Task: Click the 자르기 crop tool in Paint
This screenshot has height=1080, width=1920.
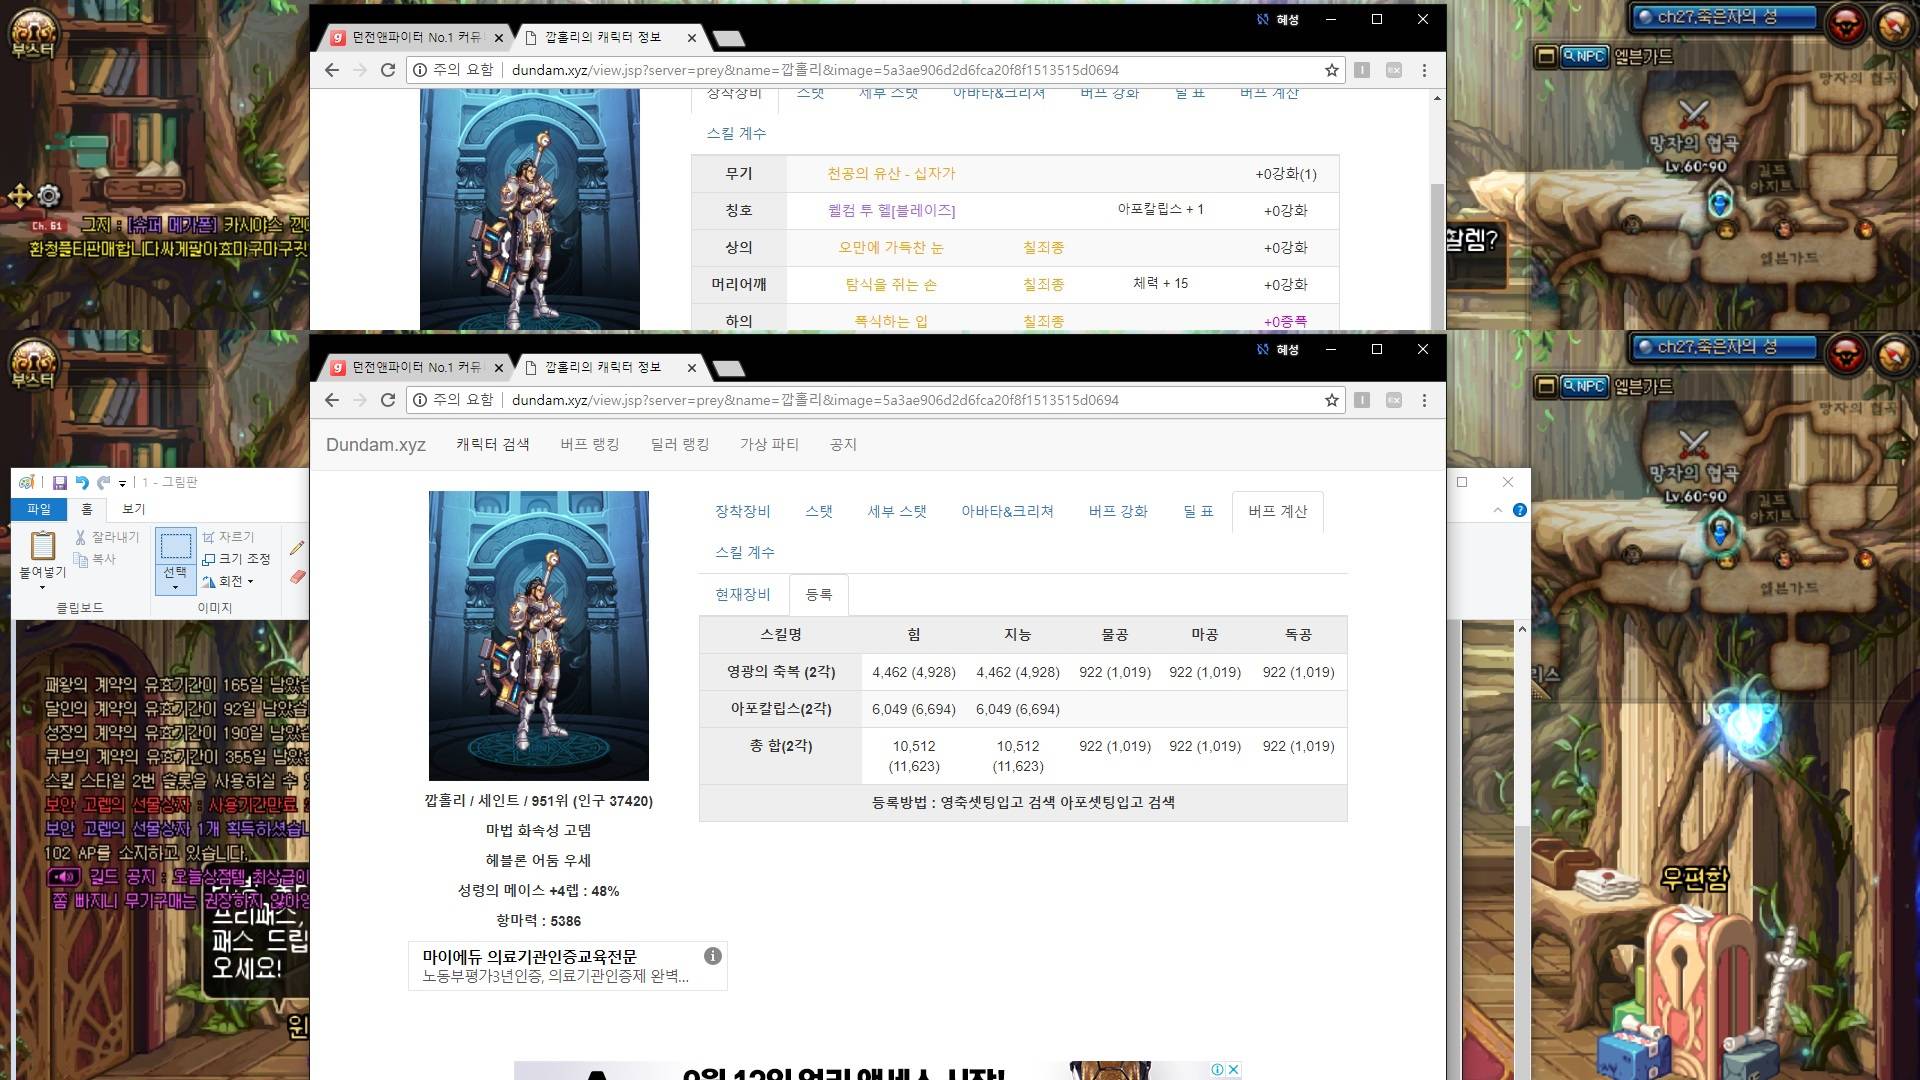Action: tap(229, 537)
